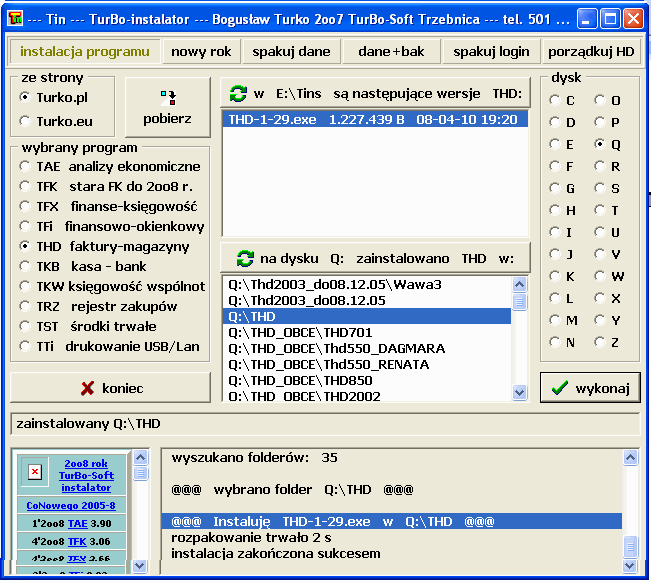This screenshot has width=651, height=583.
Task: Click the application icon in title bar
Action: click(15, 19)
